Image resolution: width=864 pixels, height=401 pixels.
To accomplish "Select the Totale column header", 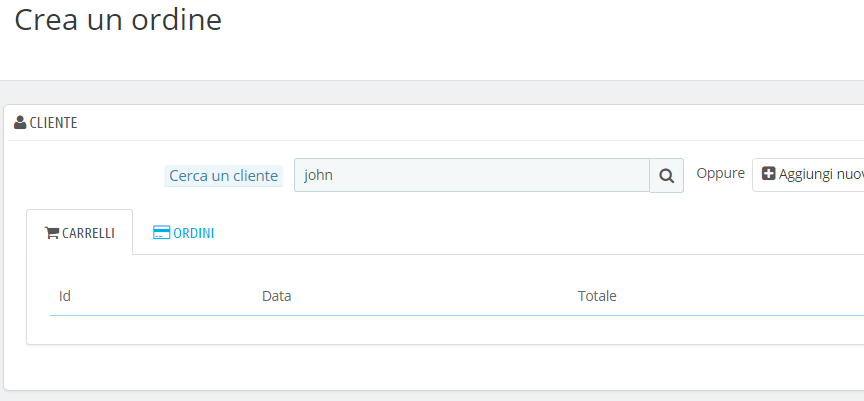I will point(597,296).
